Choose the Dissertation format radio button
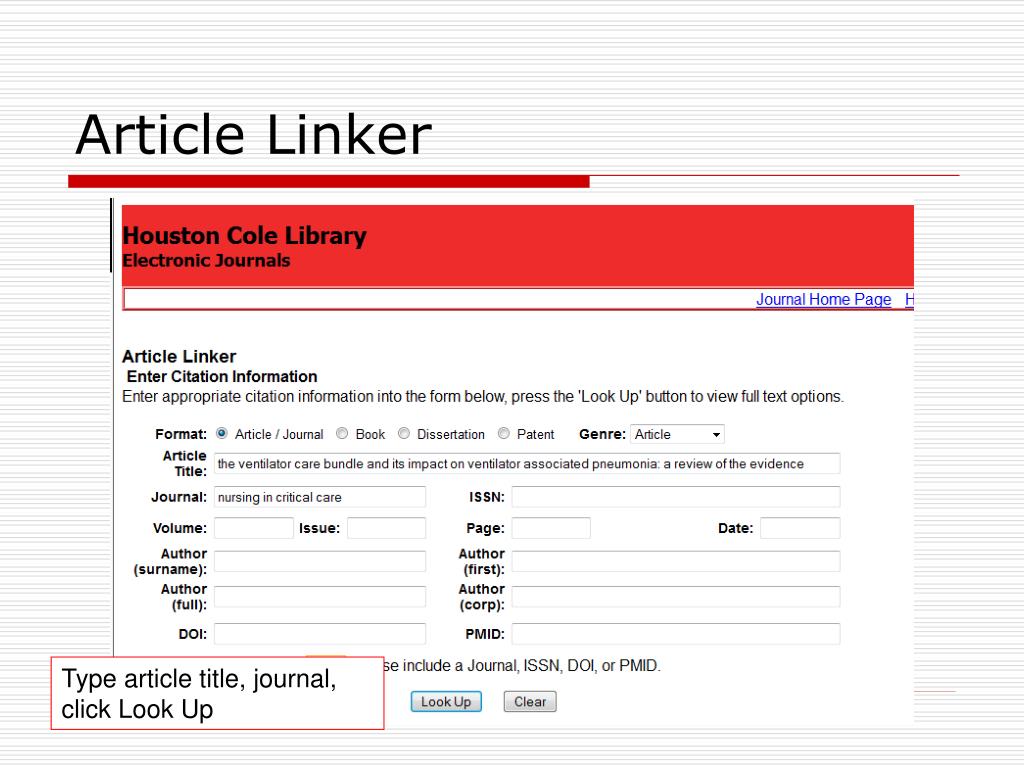This screenshot has width=1024, height=768. coord(404,434)
